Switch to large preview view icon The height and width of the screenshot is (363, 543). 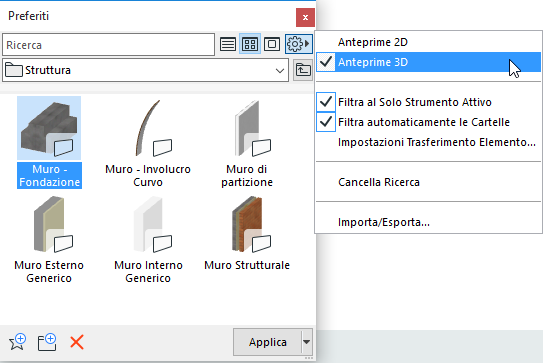tap(272, 44)
